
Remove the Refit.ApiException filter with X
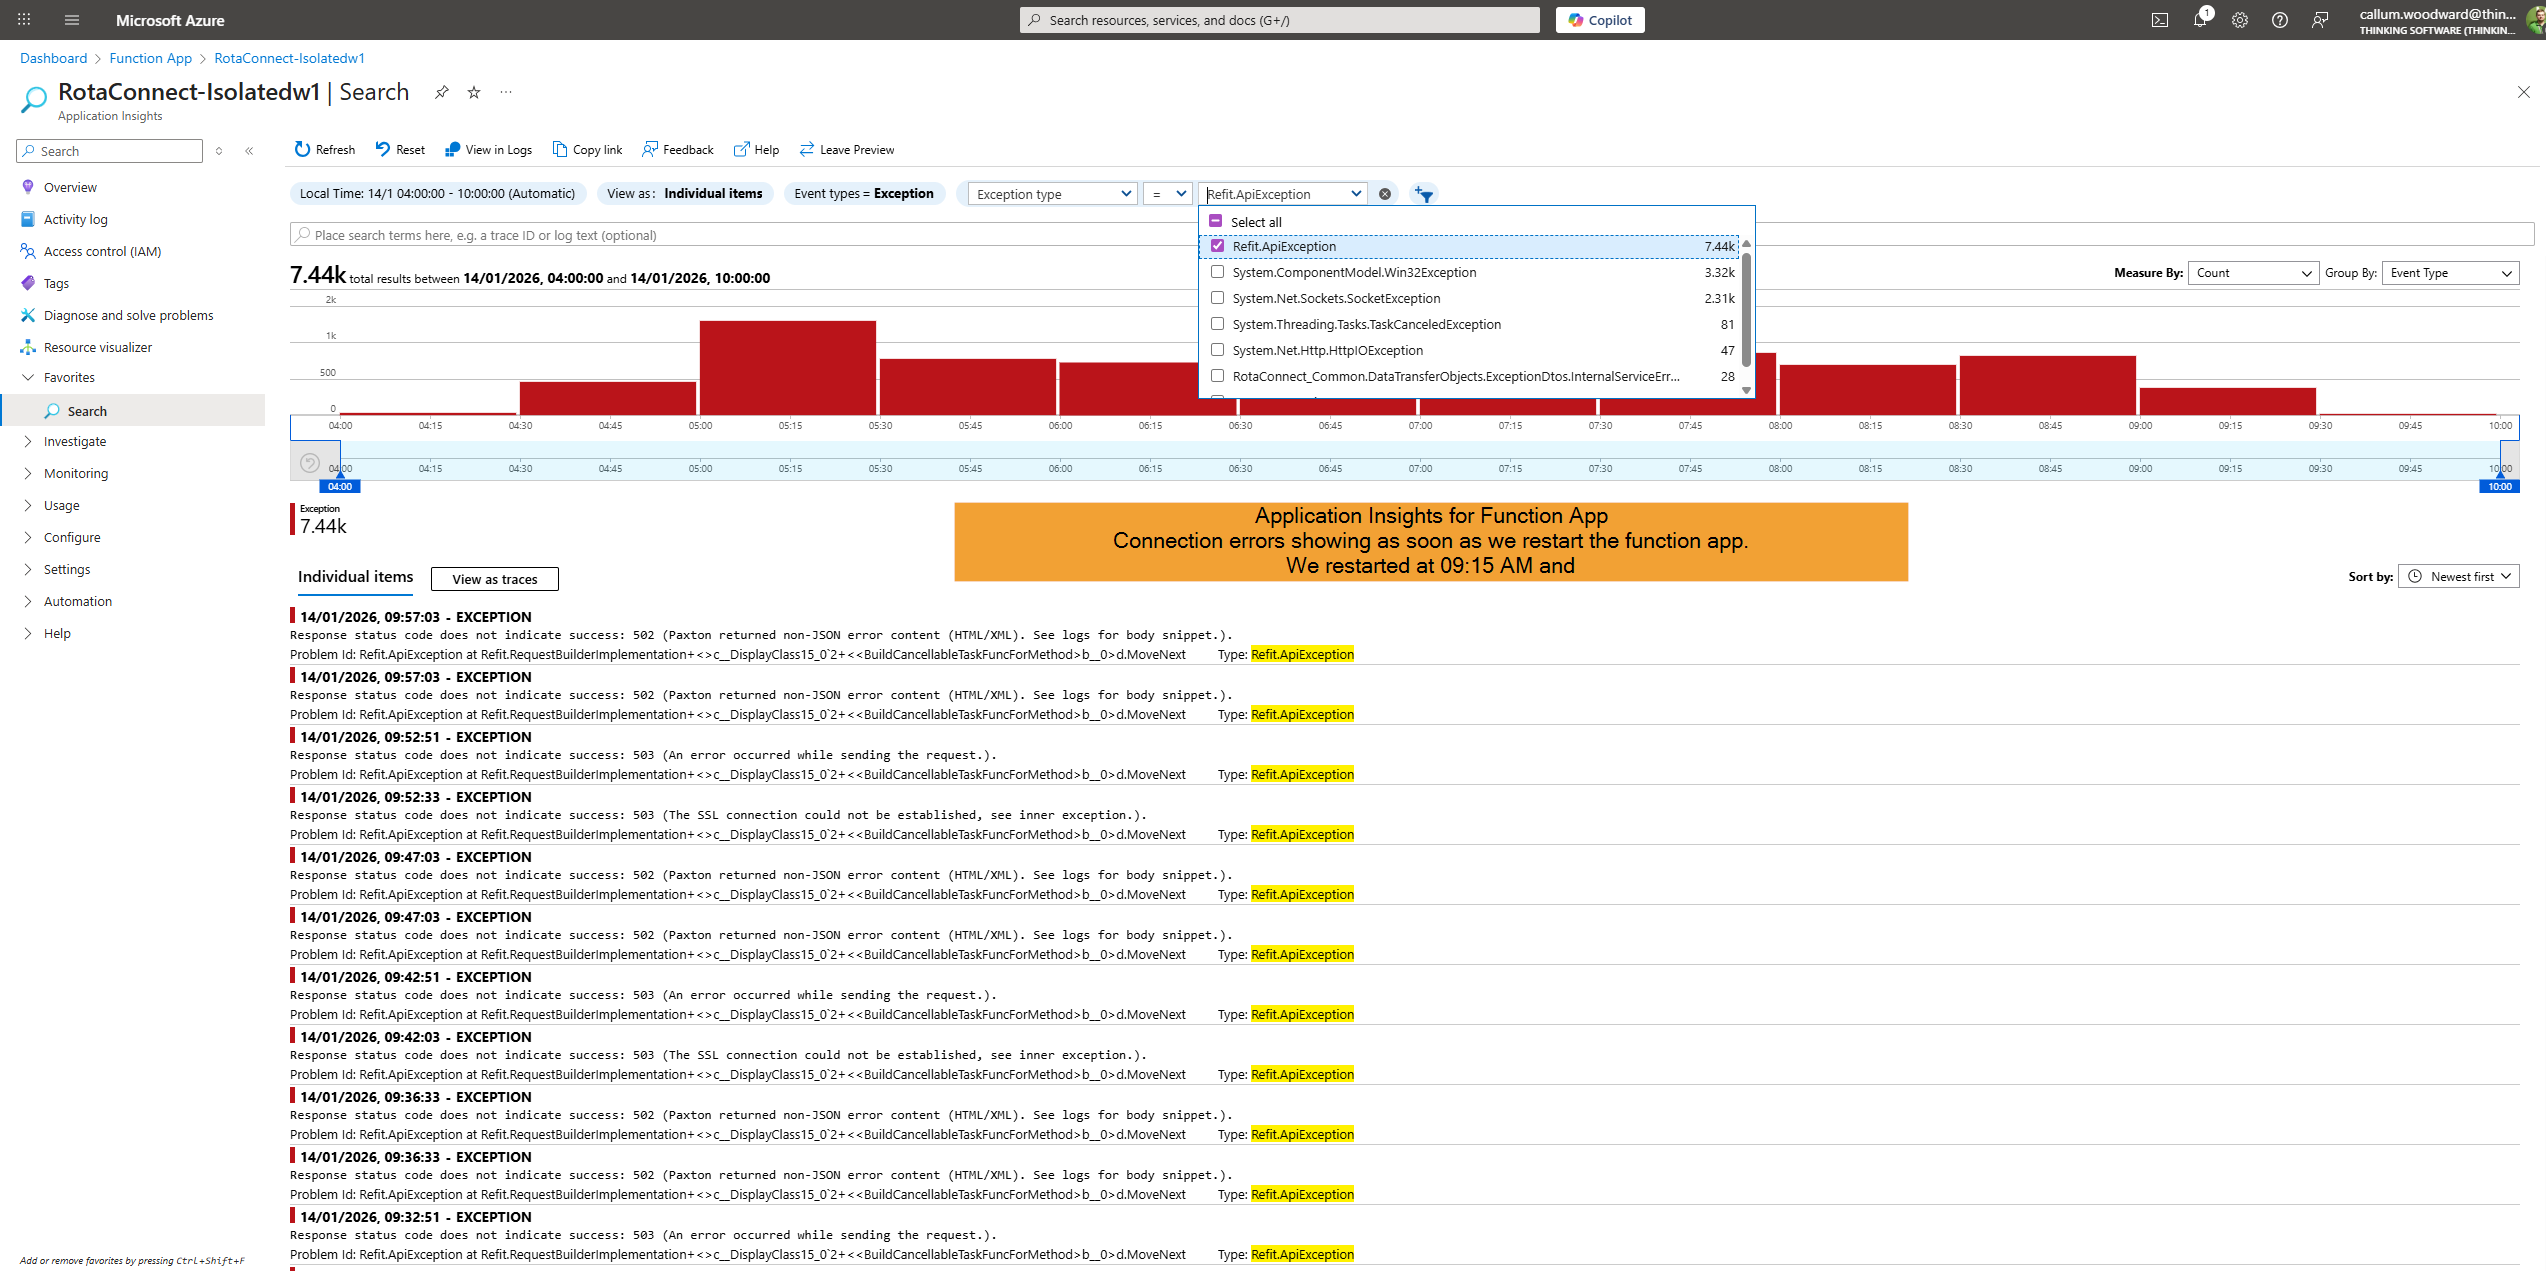click(x=1385, y=194)
